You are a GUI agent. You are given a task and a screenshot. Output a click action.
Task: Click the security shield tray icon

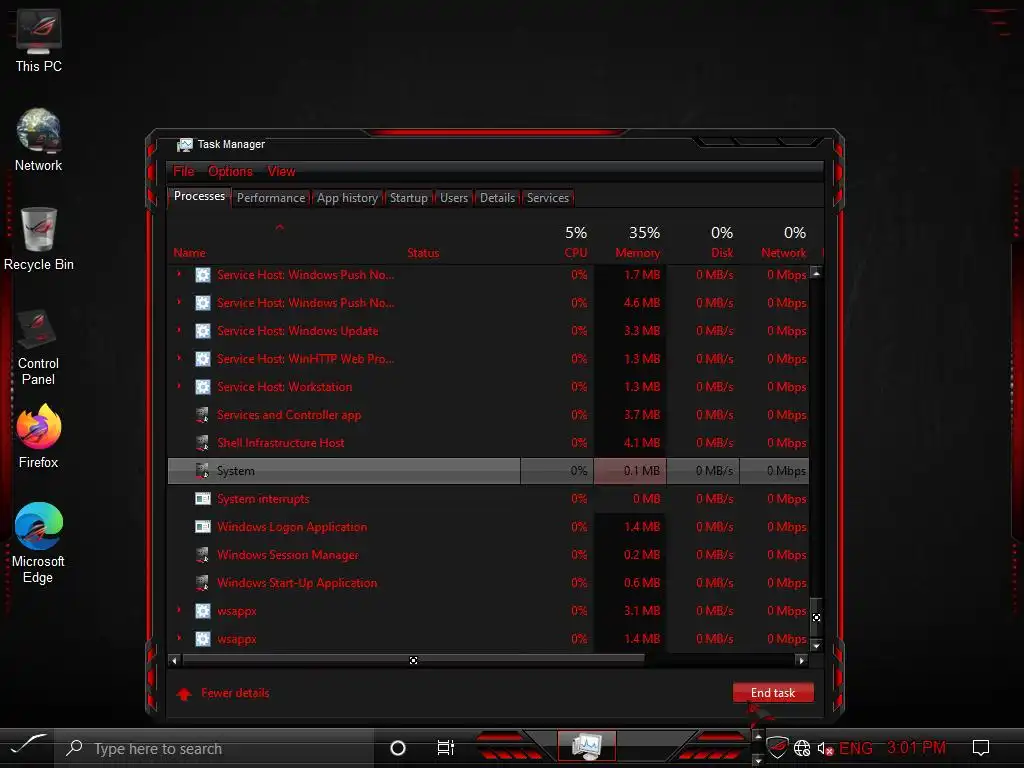tap(776, 746)
